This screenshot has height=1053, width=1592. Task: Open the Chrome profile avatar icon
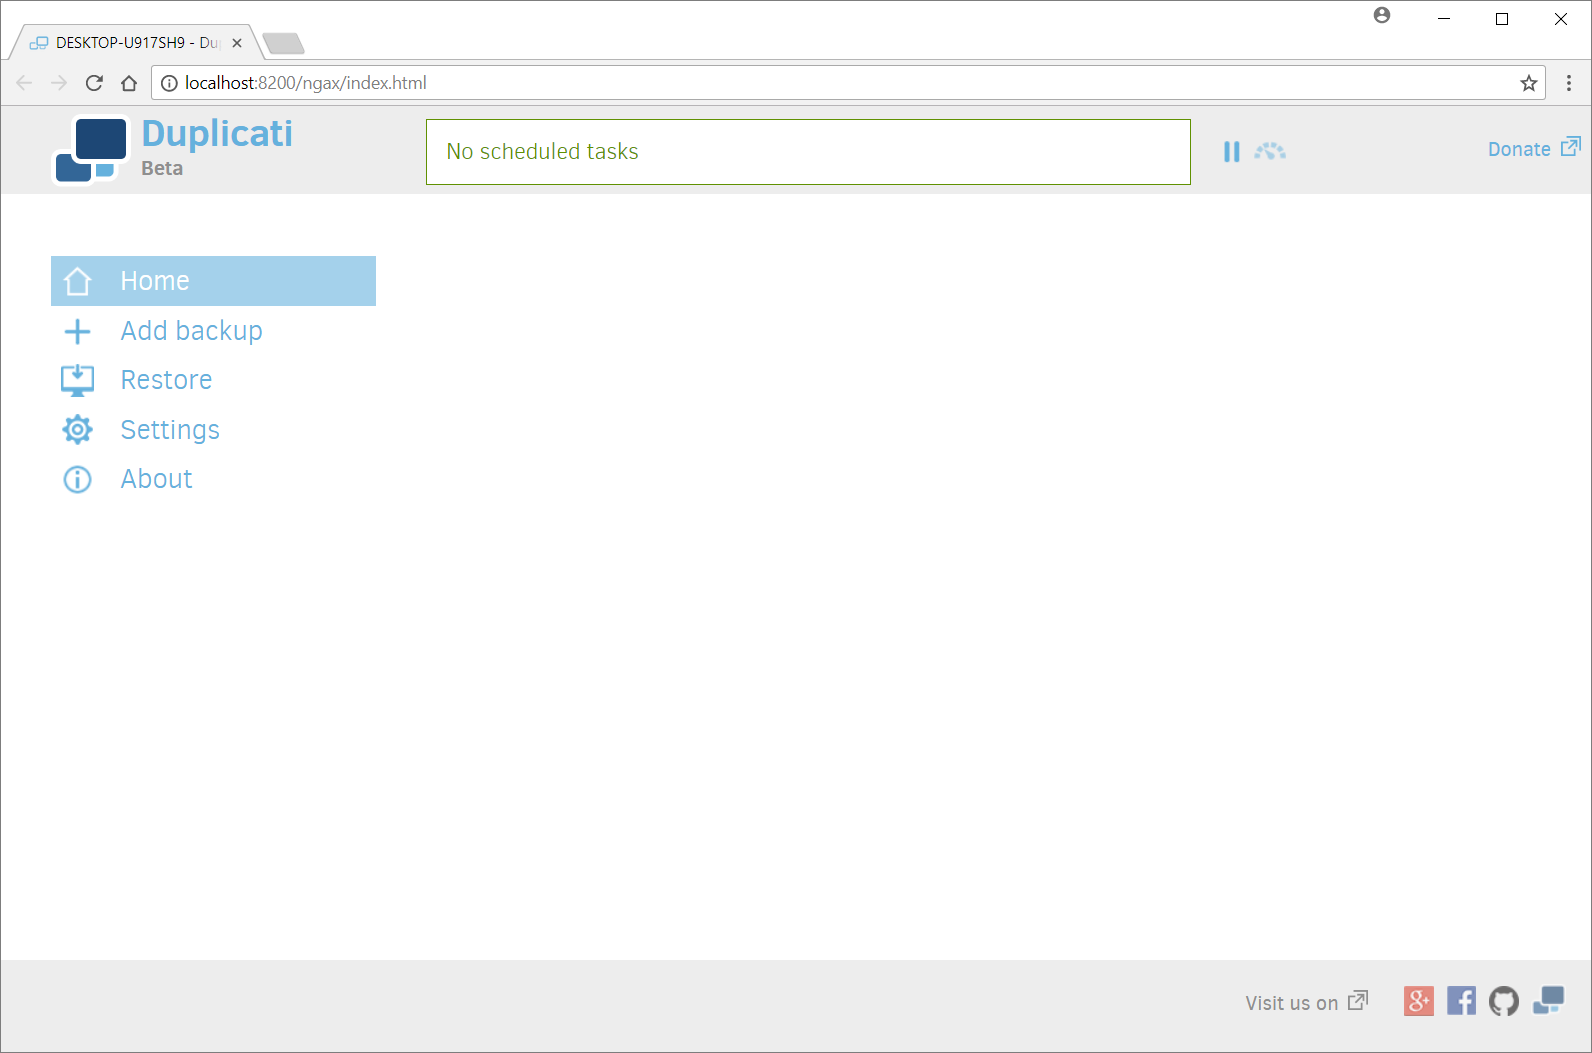pos(1382,15)
